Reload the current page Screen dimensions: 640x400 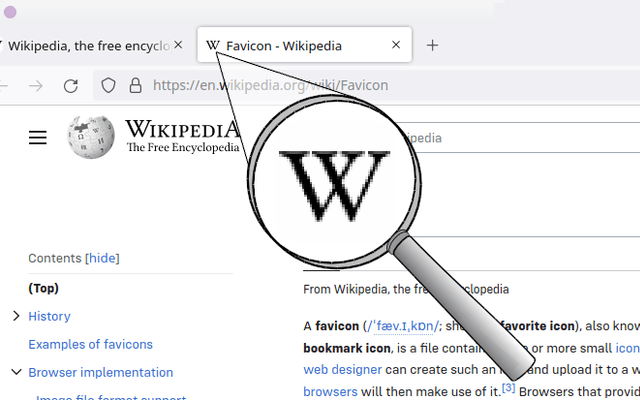71,86
